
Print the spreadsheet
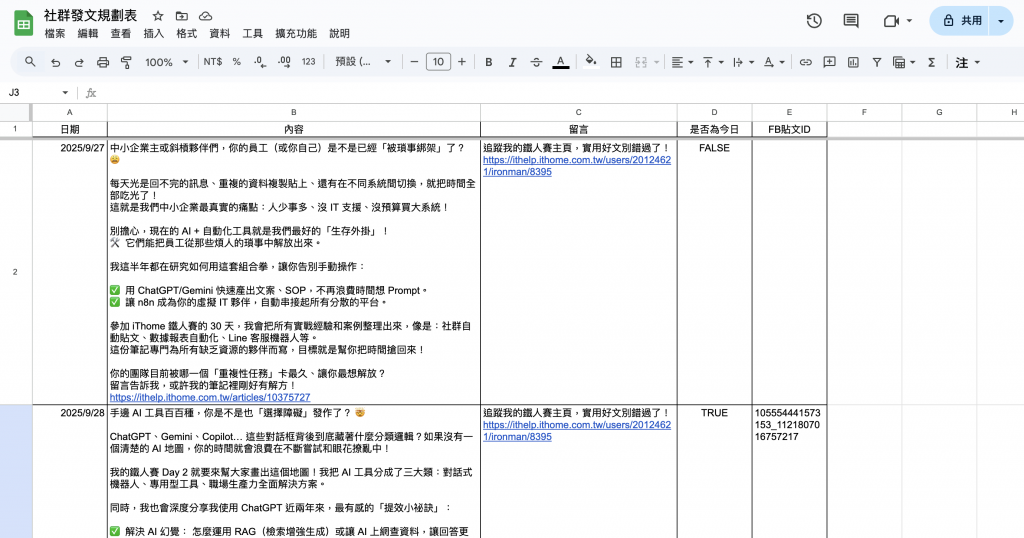click(x=103, y=62)
